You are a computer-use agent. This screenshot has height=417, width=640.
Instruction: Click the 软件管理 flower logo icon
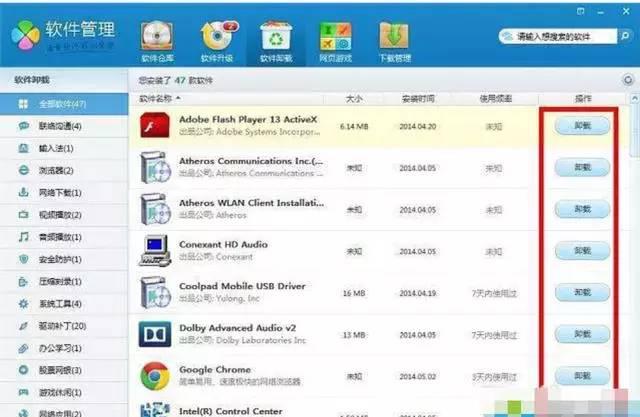[26, 35]
